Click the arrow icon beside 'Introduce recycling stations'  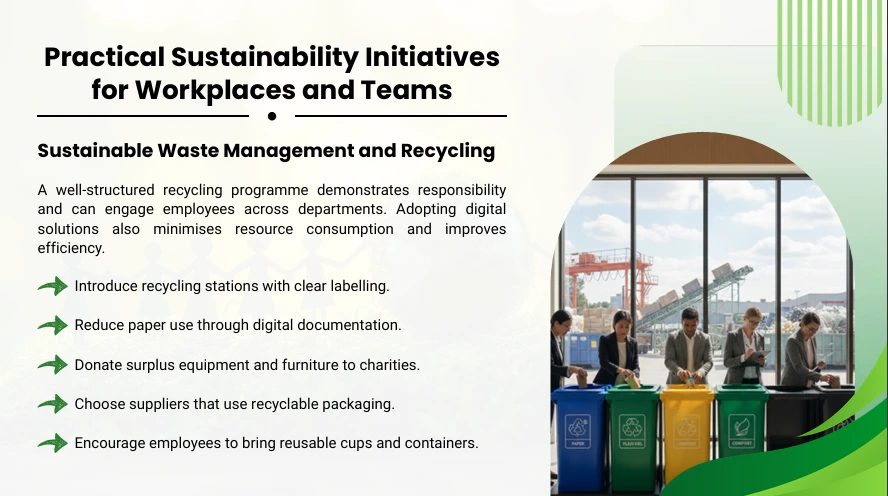click(52, 287)
